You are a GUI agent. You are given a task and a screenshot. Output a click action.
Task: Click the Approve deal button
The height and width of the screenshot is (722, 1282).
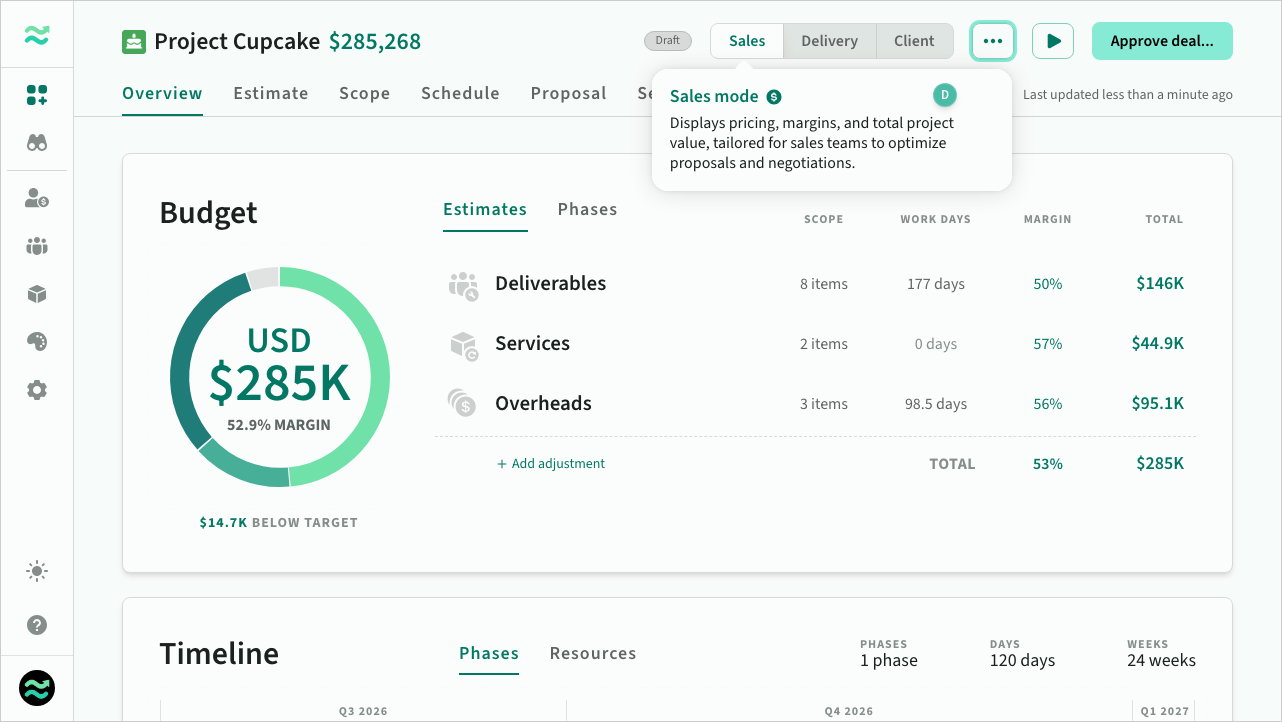pos(1162,41)
